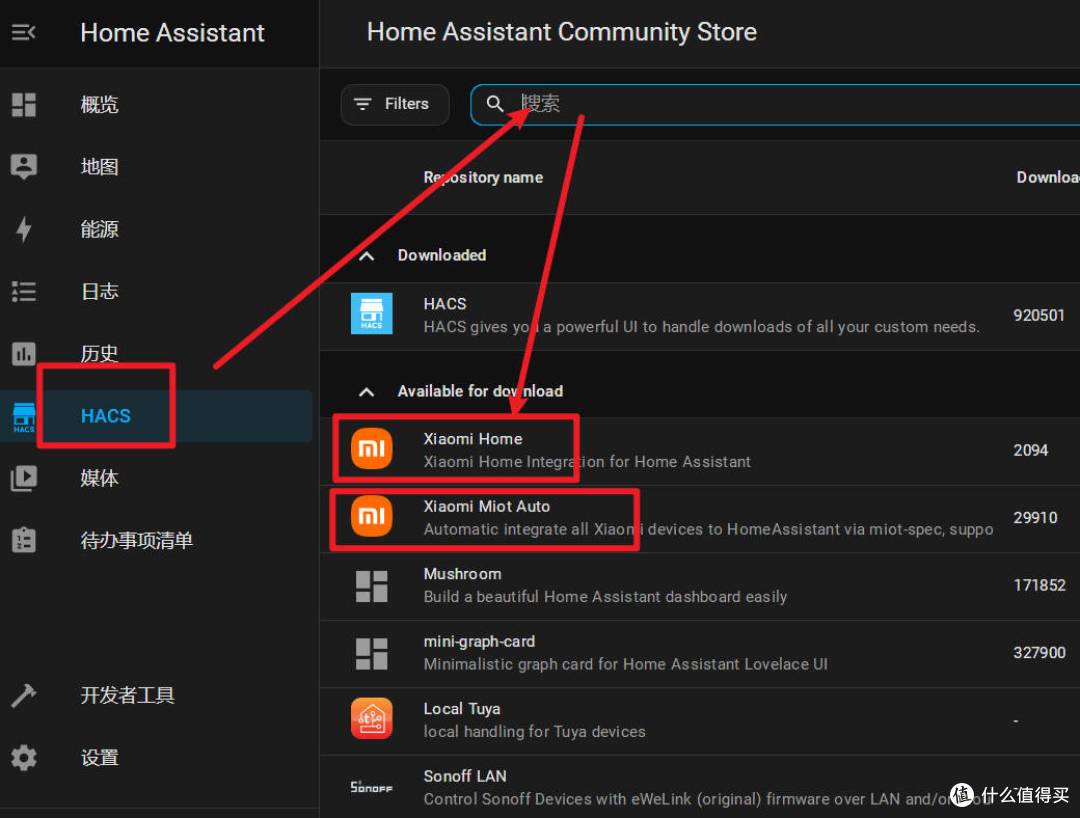The height and width of the screenshot is (818, 1080).
Task: Open the Local Tuya repository title
Action: [x=462, y=709]
